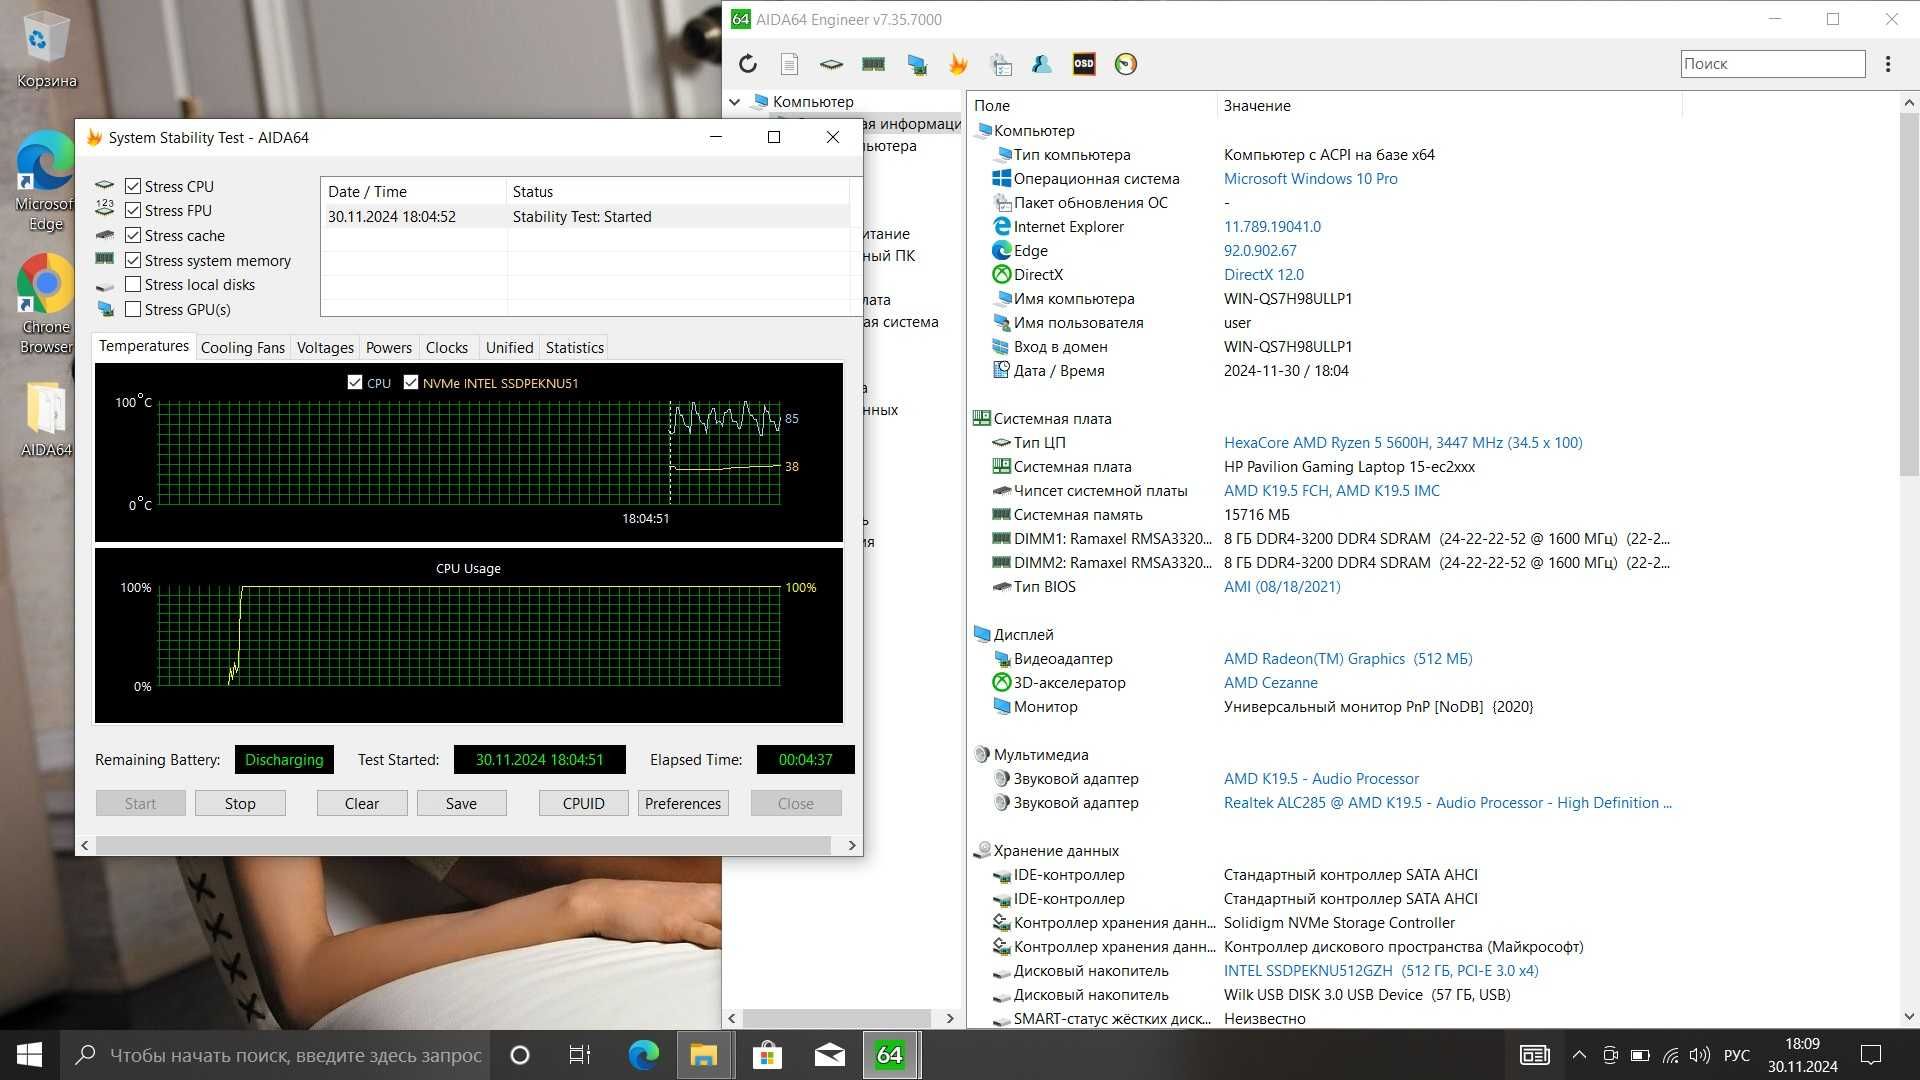Collapse the Компьютер tree node
Screen dimensions: 1920x1080
coord(735,102)
